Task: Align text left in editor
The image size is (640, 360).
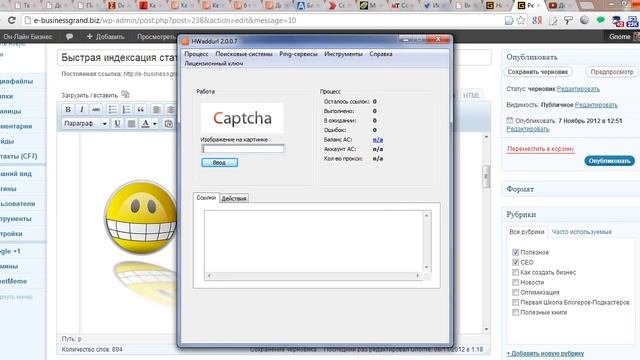Action: coord(157,109)
